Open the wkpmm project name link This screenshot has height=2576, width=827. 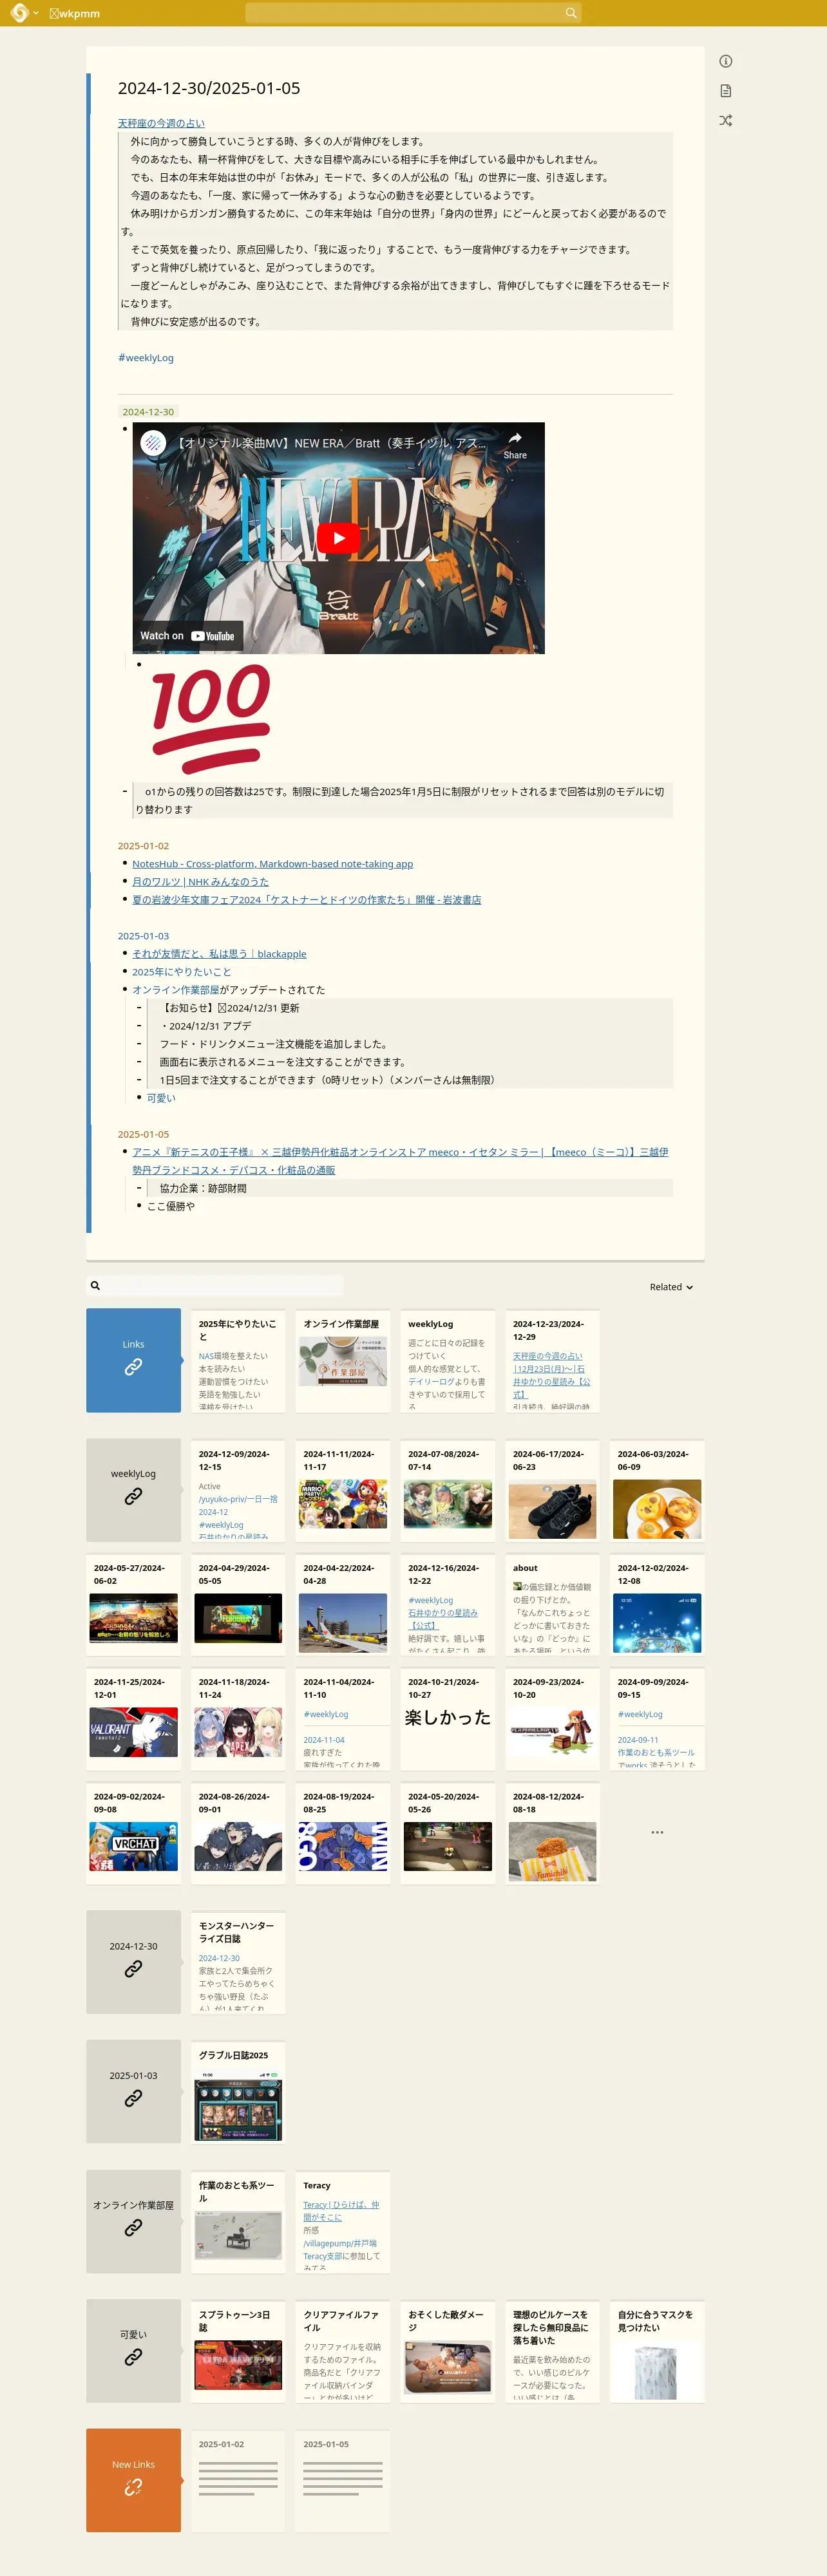click(74, 14)
